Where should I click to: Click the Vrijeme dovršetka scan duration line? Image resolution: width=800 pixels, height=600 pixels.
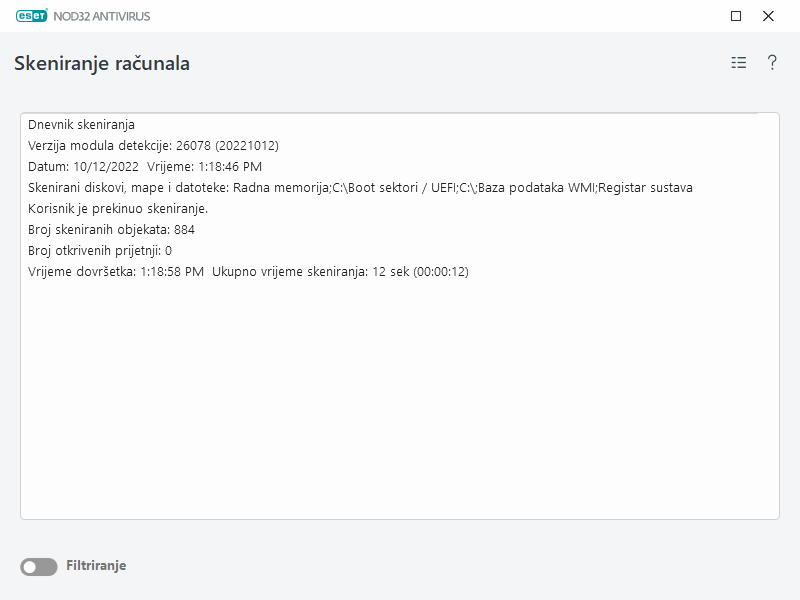249,273
